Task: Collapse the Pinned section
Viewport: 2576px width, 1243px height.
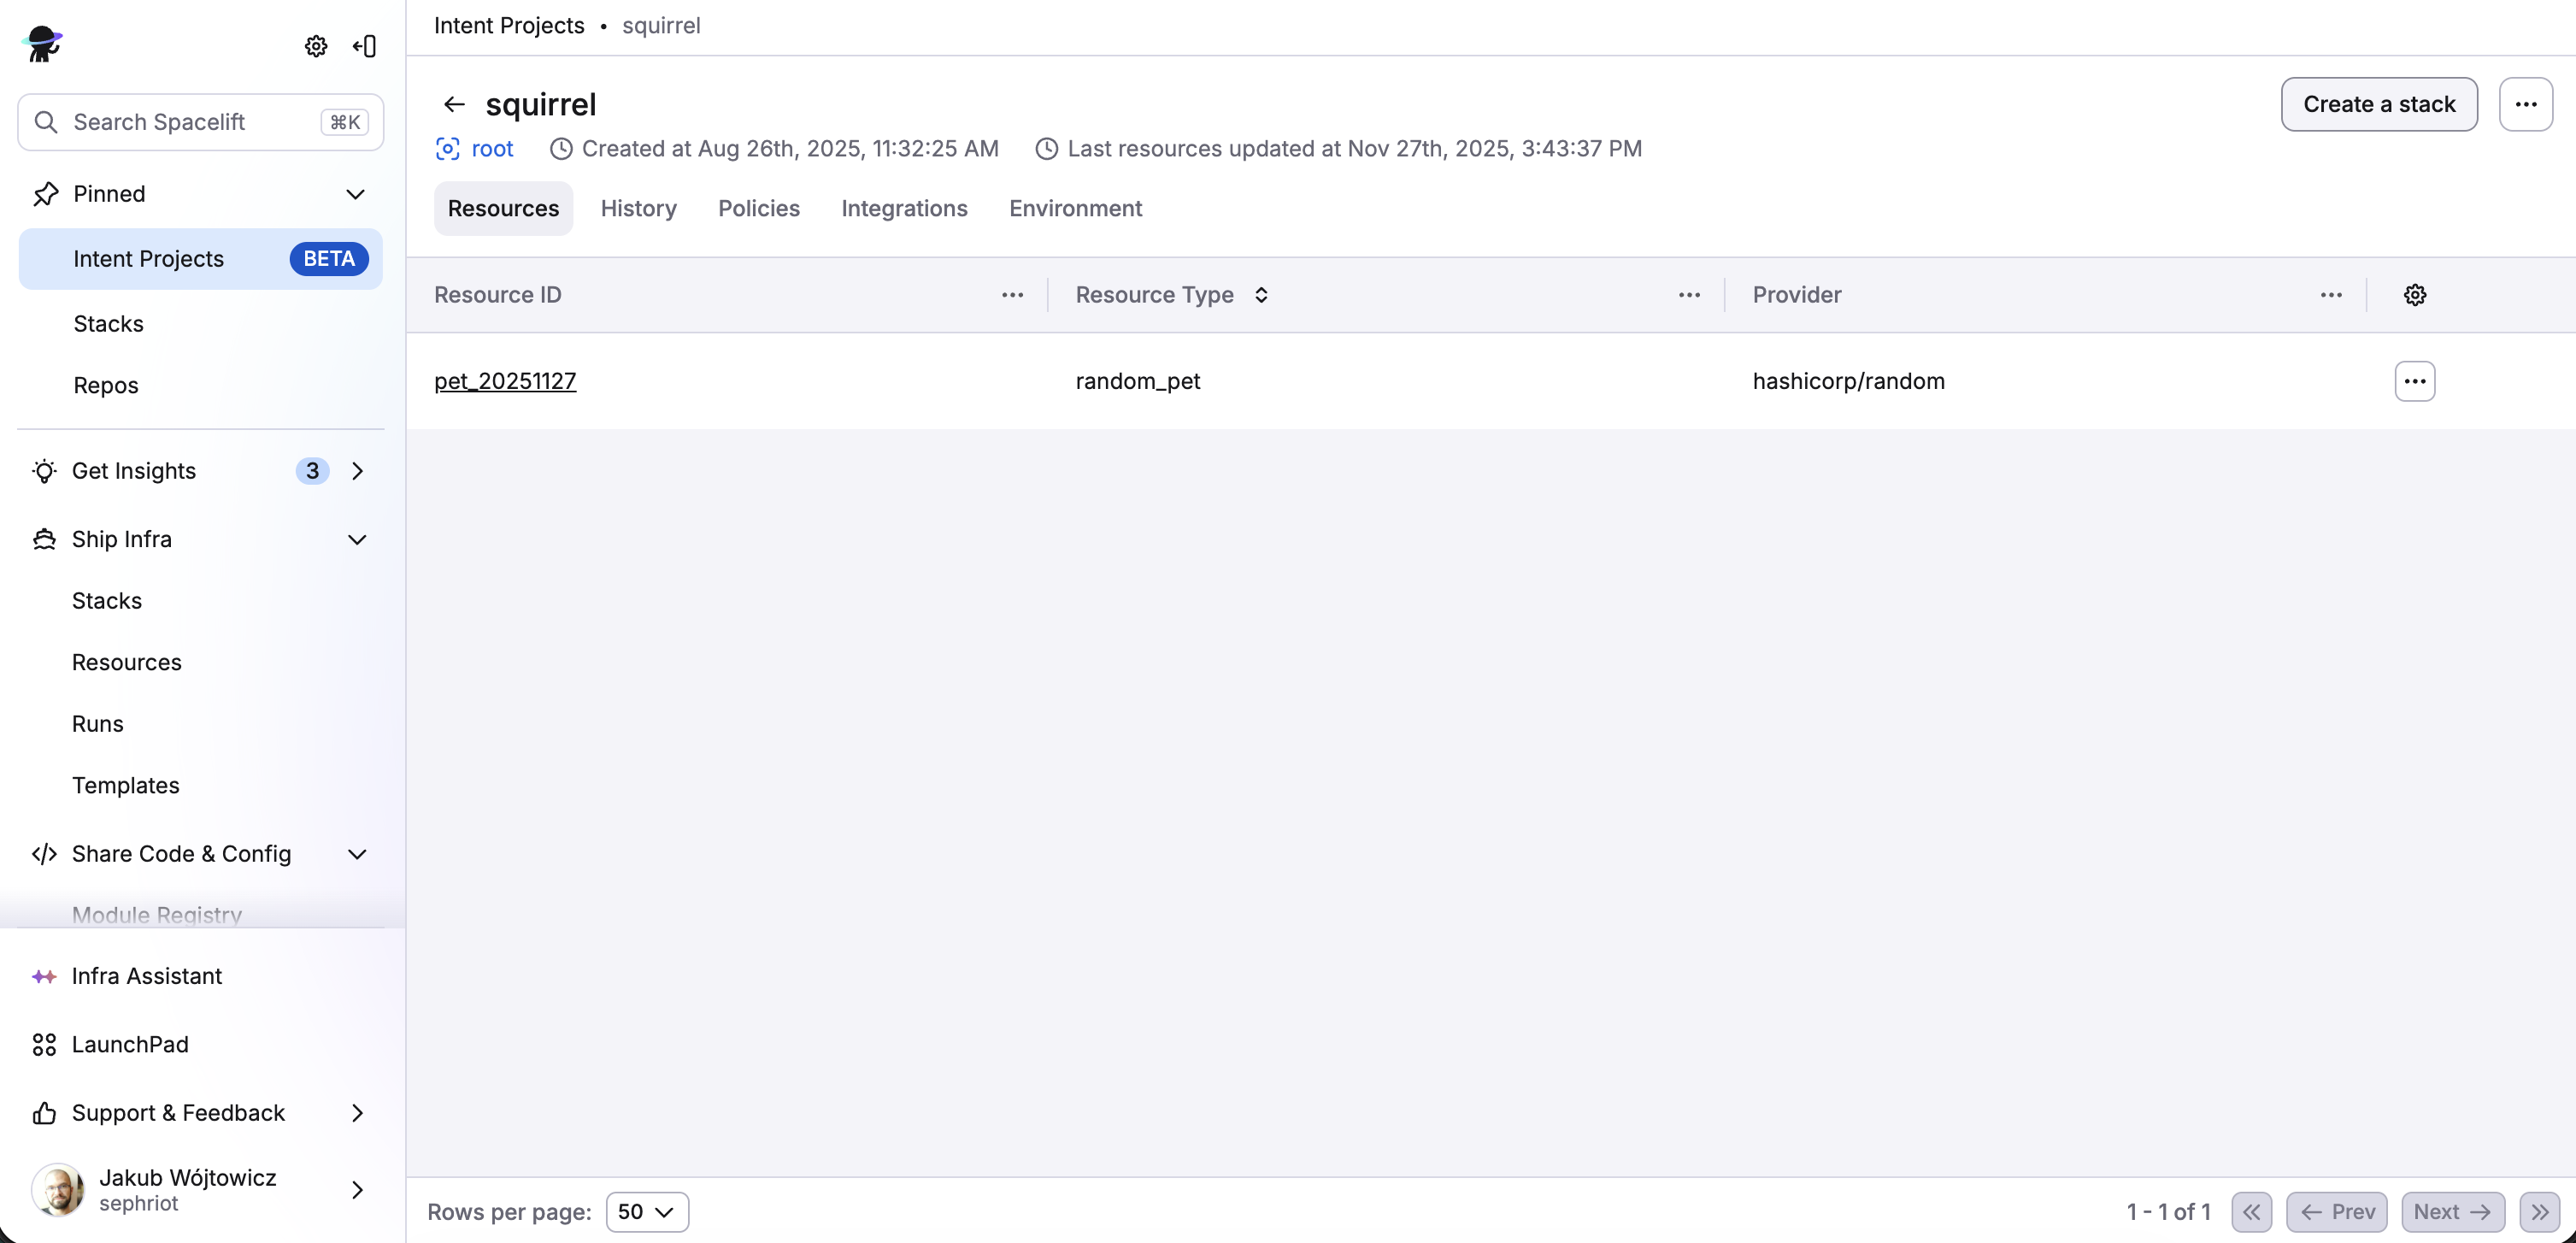Action: coord(357,194)
